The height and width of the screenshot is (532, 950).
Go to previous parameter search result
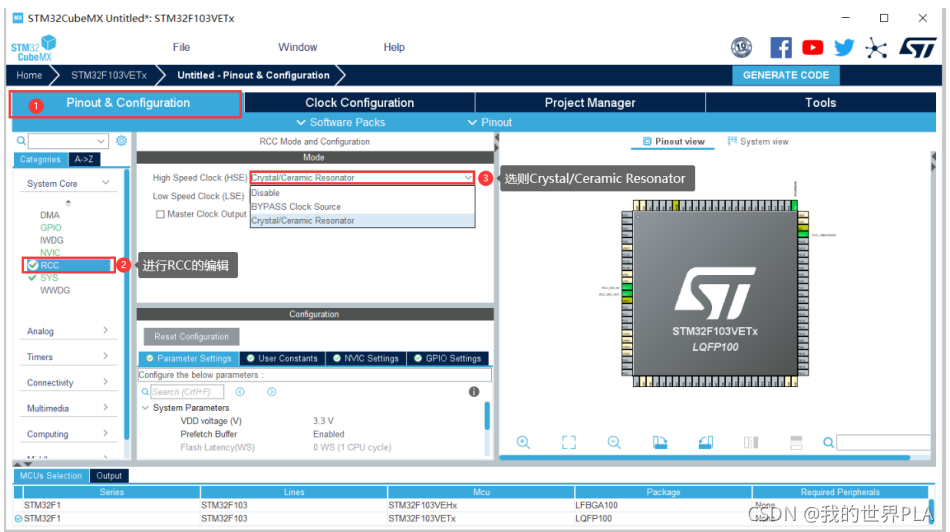click(x=240, y=392)
